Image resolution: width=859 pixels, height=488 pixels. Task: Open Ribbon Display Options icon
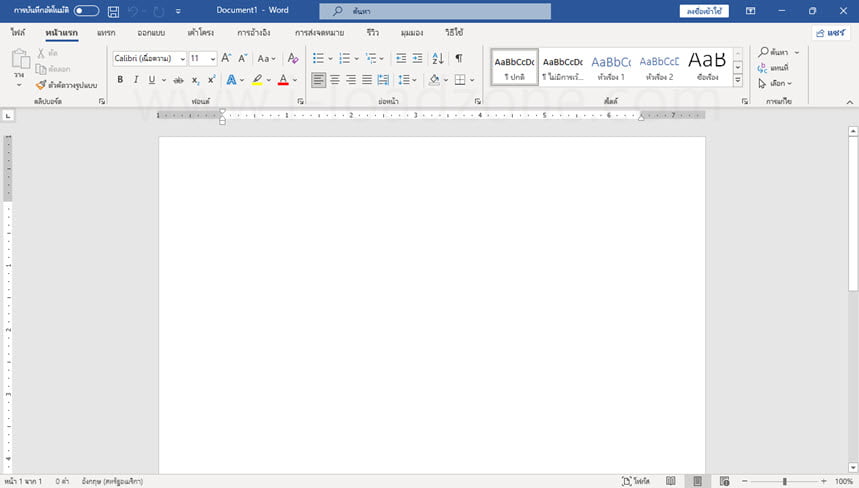click(x=751, y=11)
